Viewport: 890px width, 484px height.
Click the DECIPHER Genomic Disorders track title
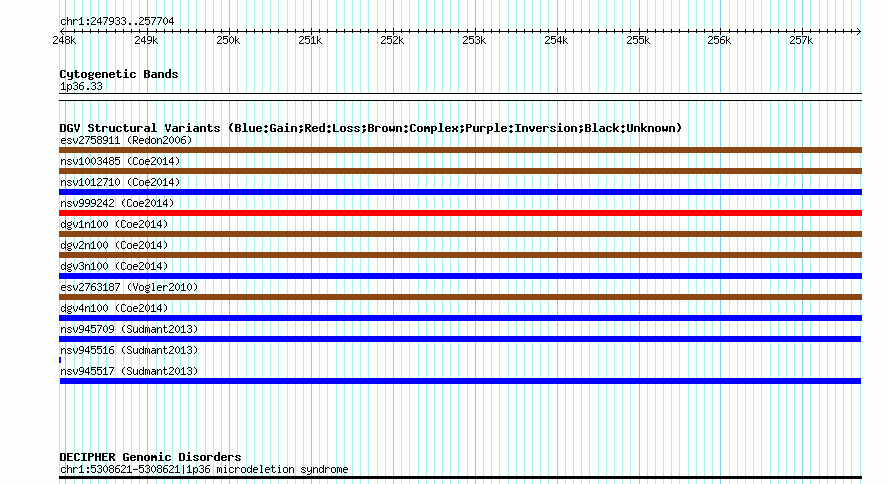[x=150, y=457]
